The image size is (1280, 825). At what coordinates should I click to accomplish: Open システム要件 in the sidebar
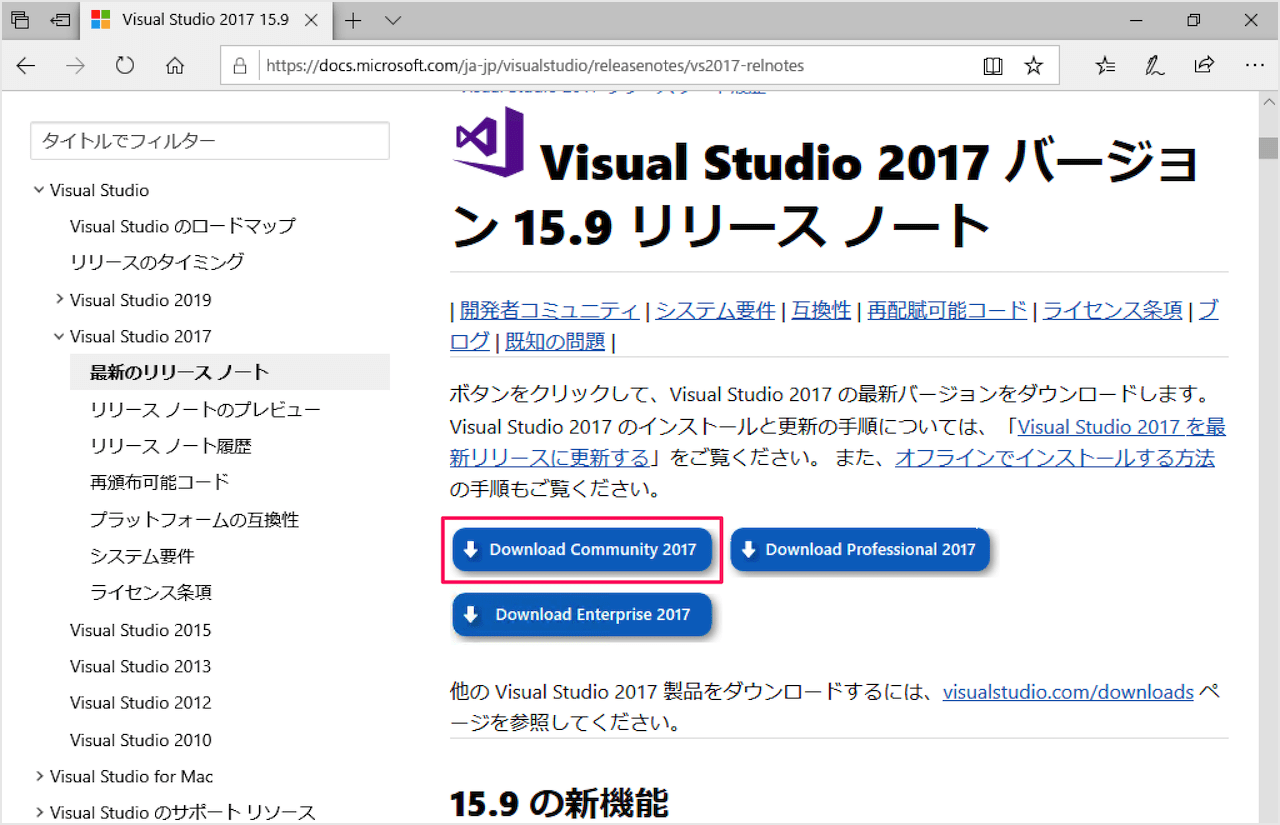pyautogui.click(x=142, y=556)
